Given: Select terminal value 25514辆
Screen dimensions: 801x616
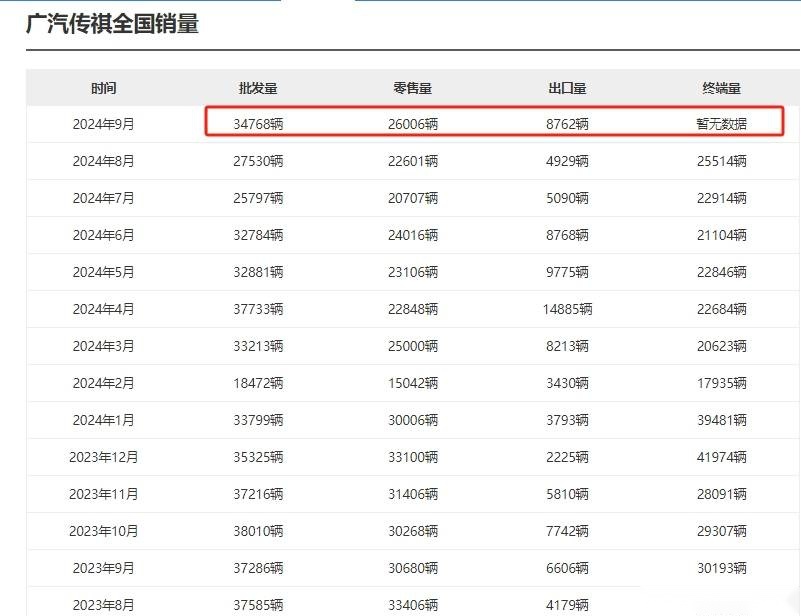Looking at the screenshot, I should coord(722,161).
